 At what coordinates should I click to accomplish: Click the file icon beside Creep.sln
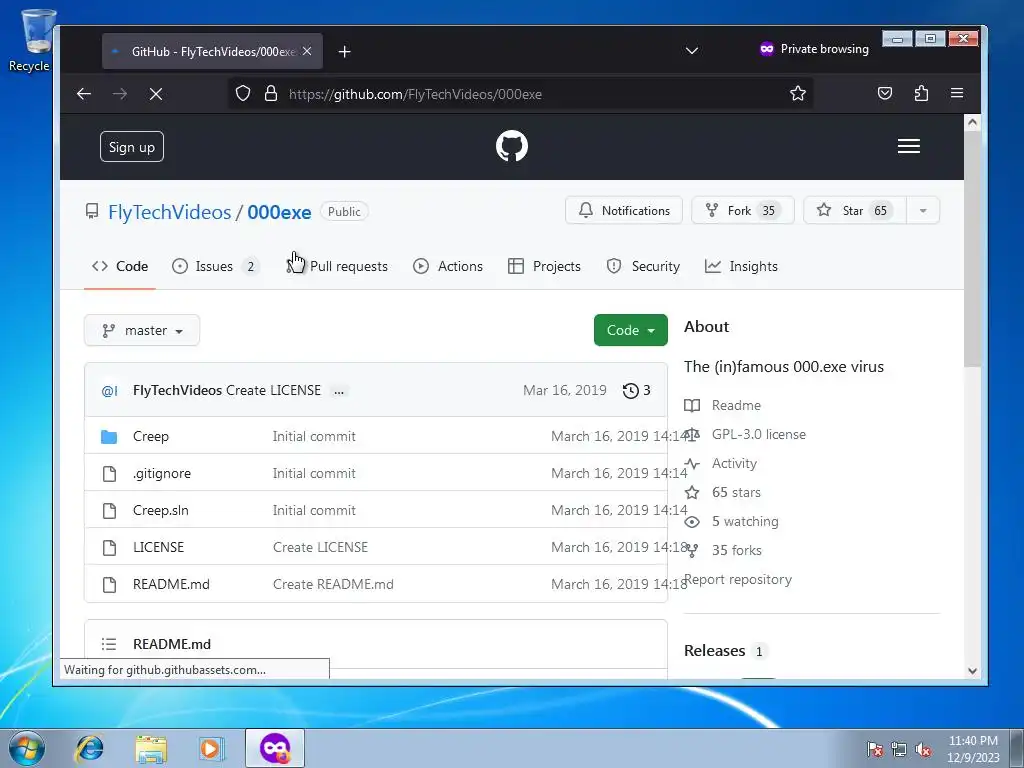click(110, 511)
